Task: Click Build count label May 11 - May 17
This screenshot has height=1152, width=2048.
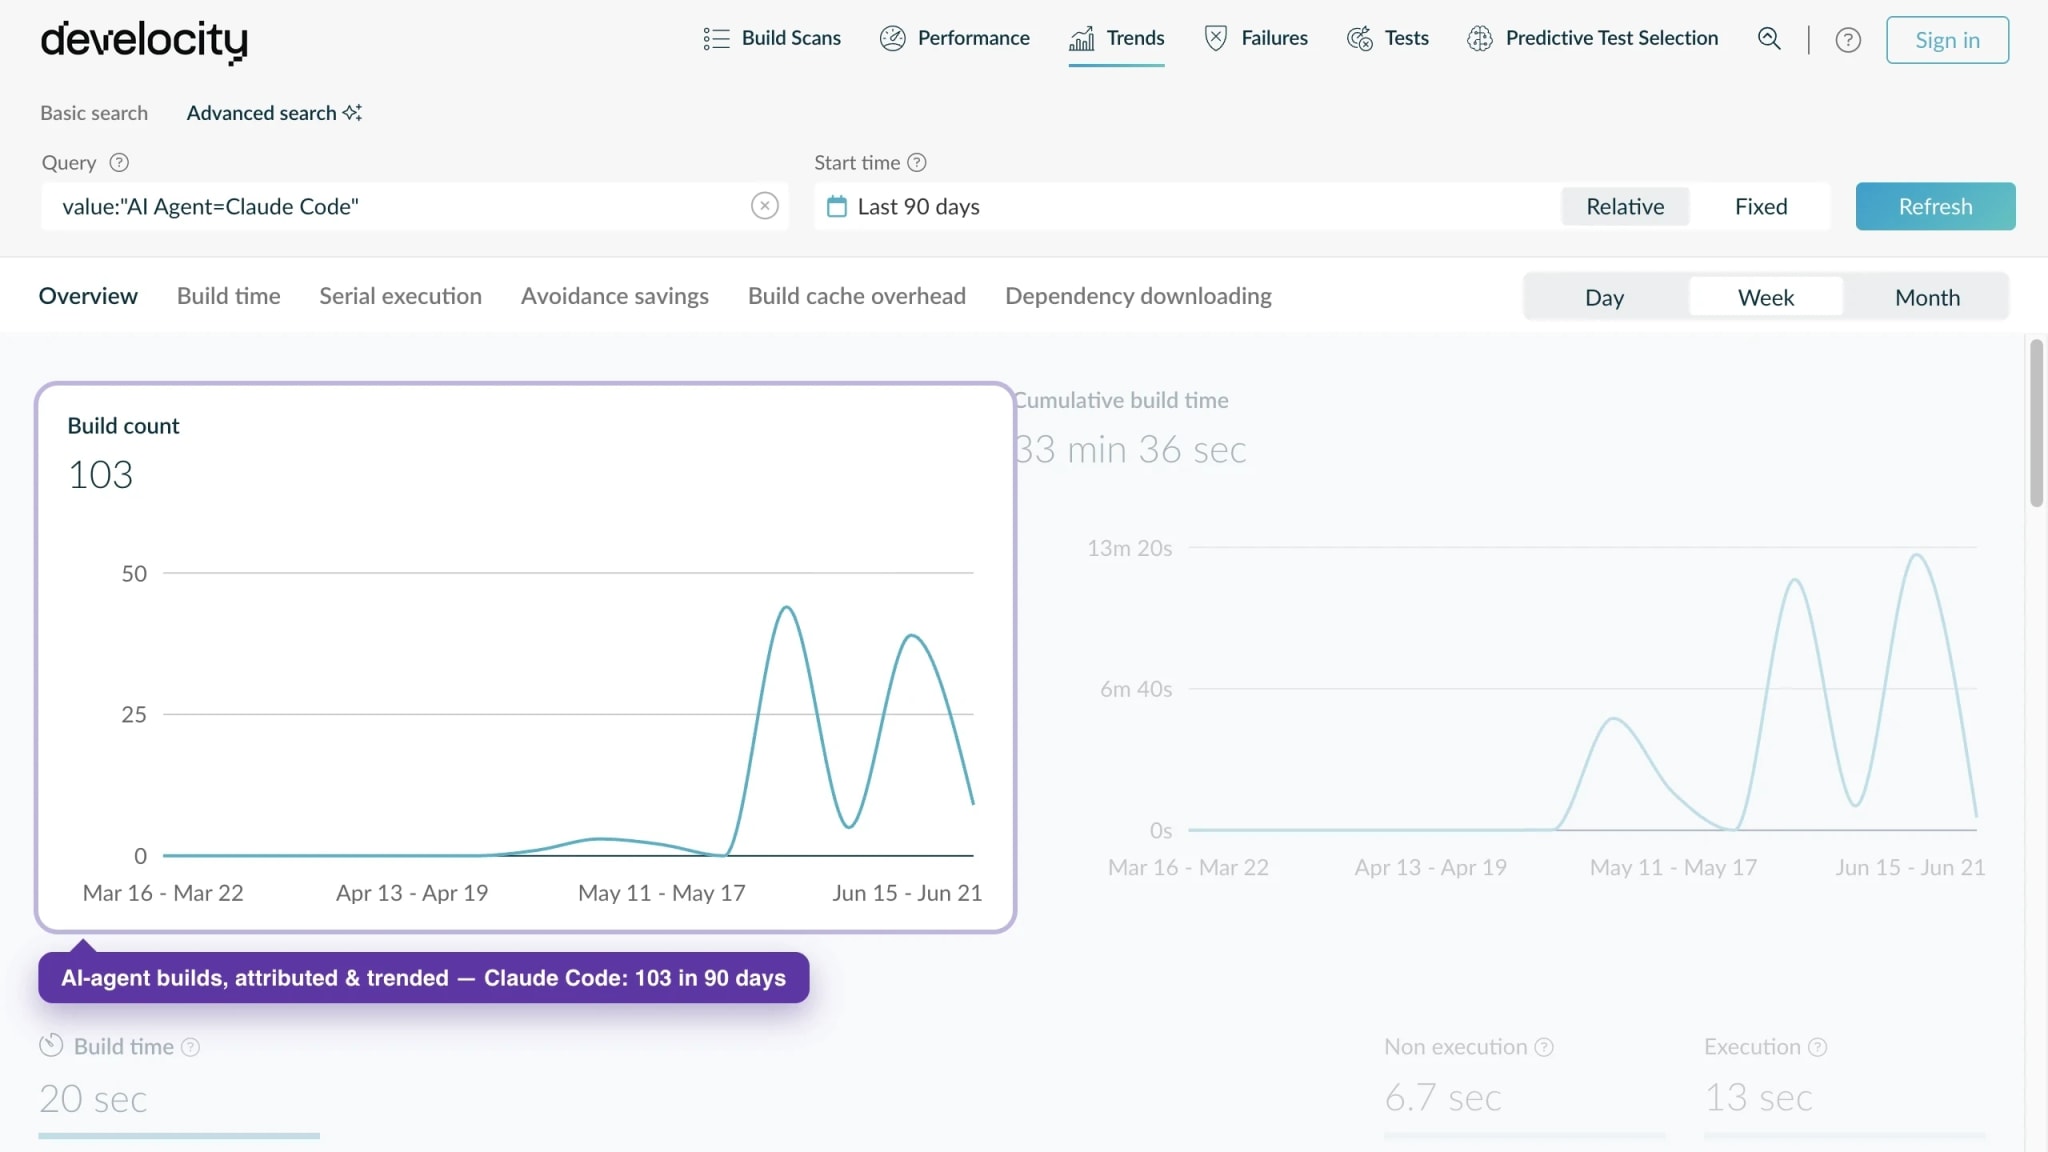Action: pos(662,893)
